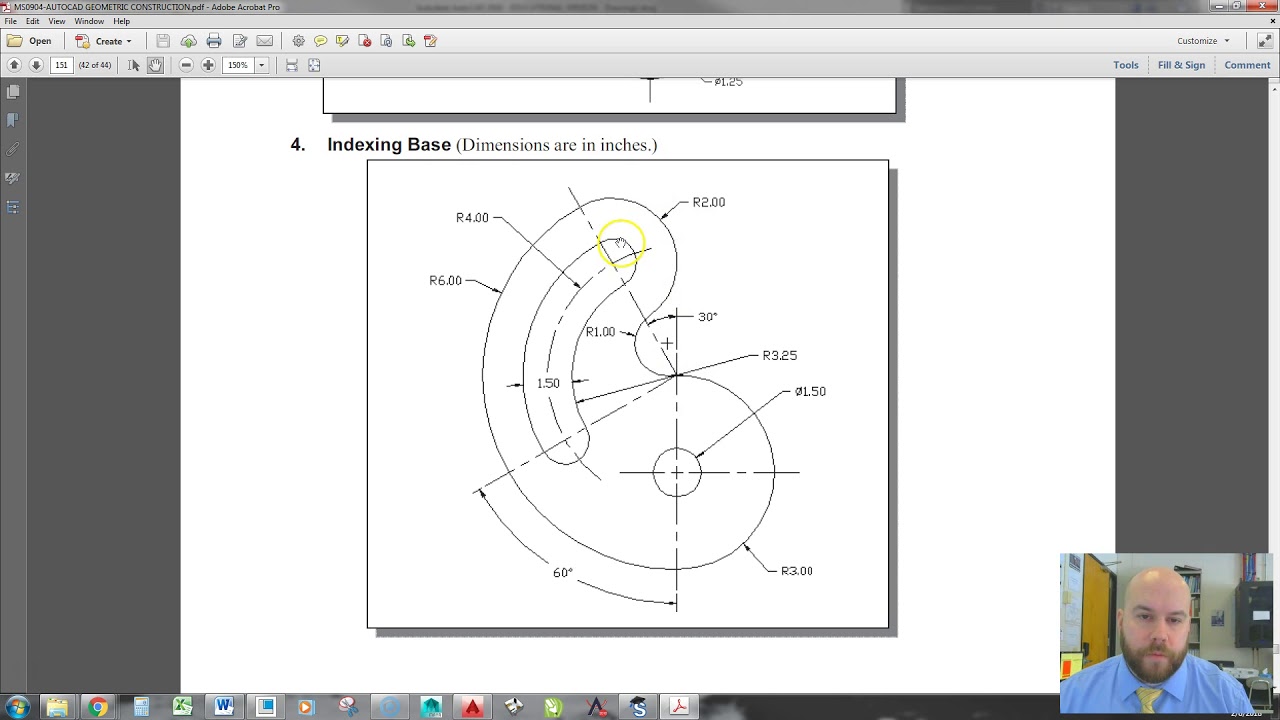Open the Create dropdown menu

[104, 41]
